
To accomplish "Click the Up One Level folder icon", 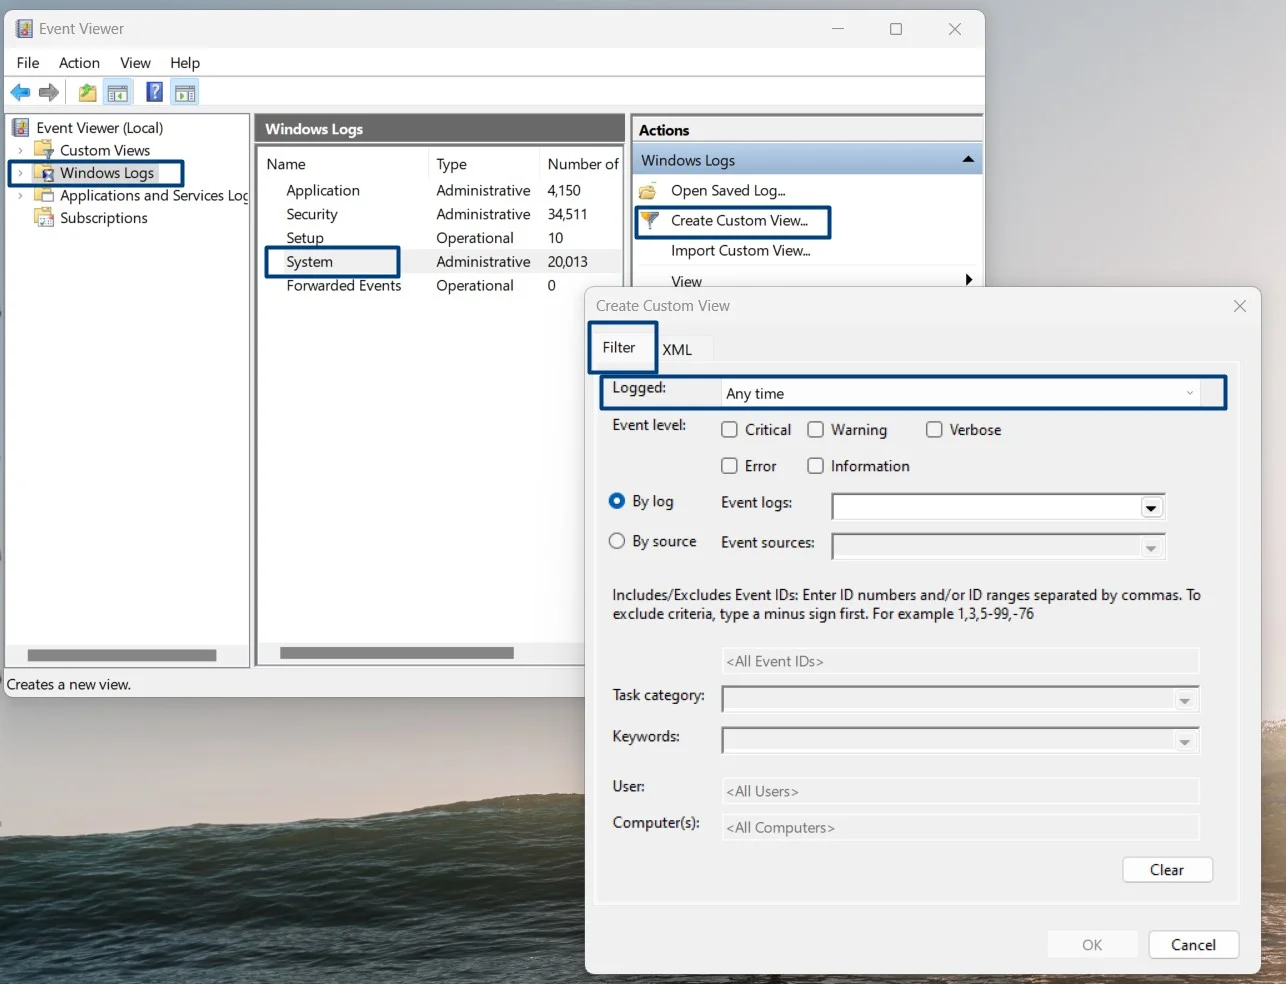I will 88,93.
